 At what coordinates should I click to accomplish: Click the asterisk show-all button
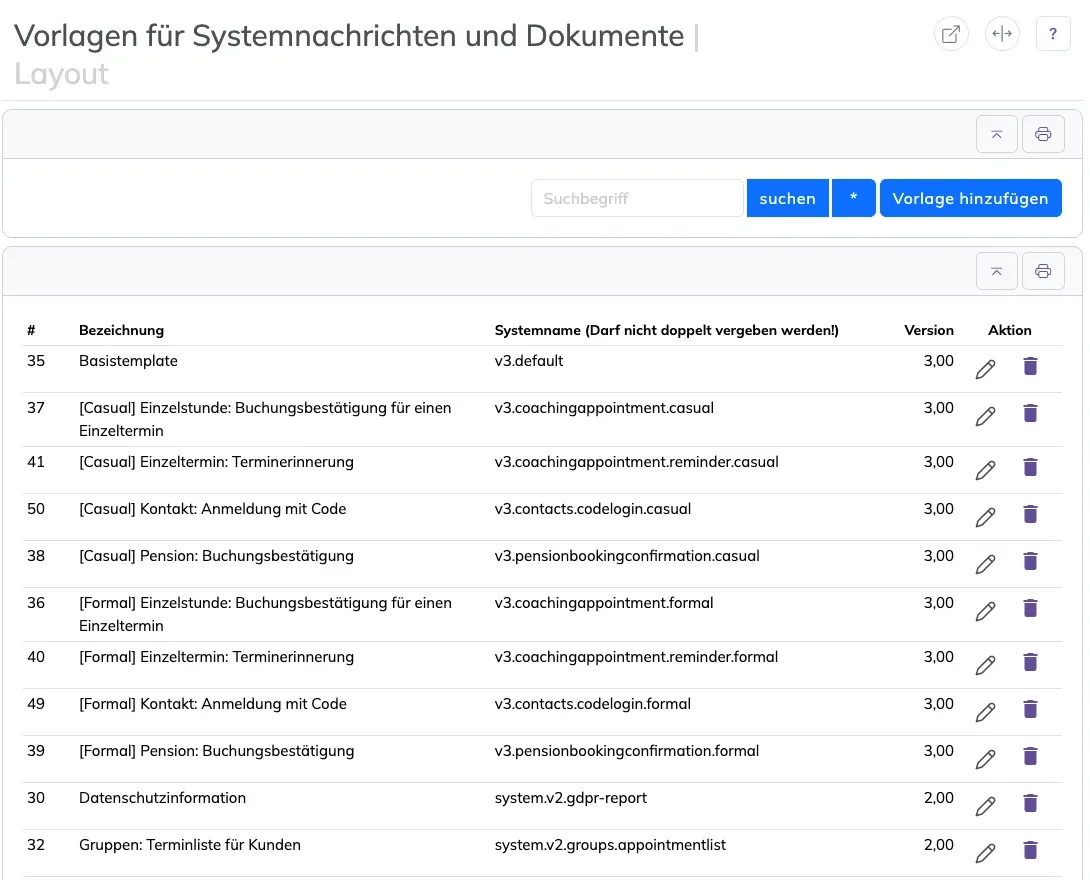pyautogui.click(x=853, y=198)
